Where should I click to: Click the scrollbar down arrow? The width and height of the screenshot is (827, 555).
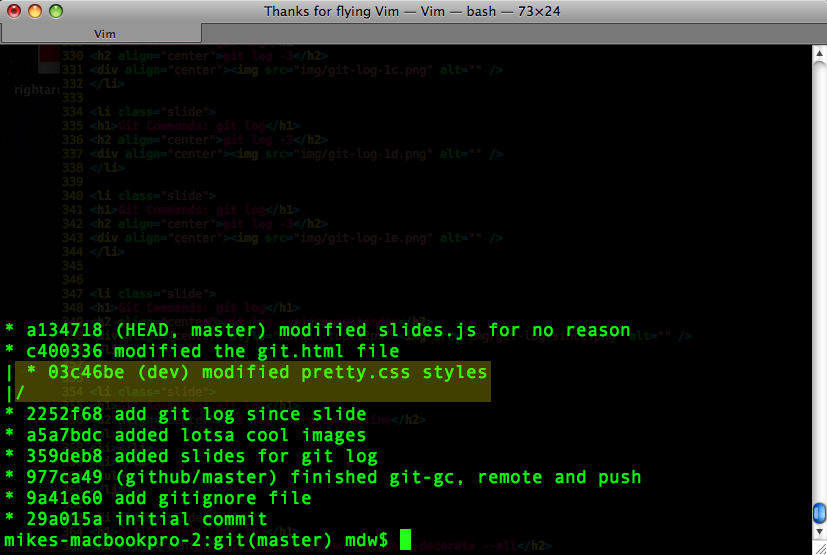[819, 533]
